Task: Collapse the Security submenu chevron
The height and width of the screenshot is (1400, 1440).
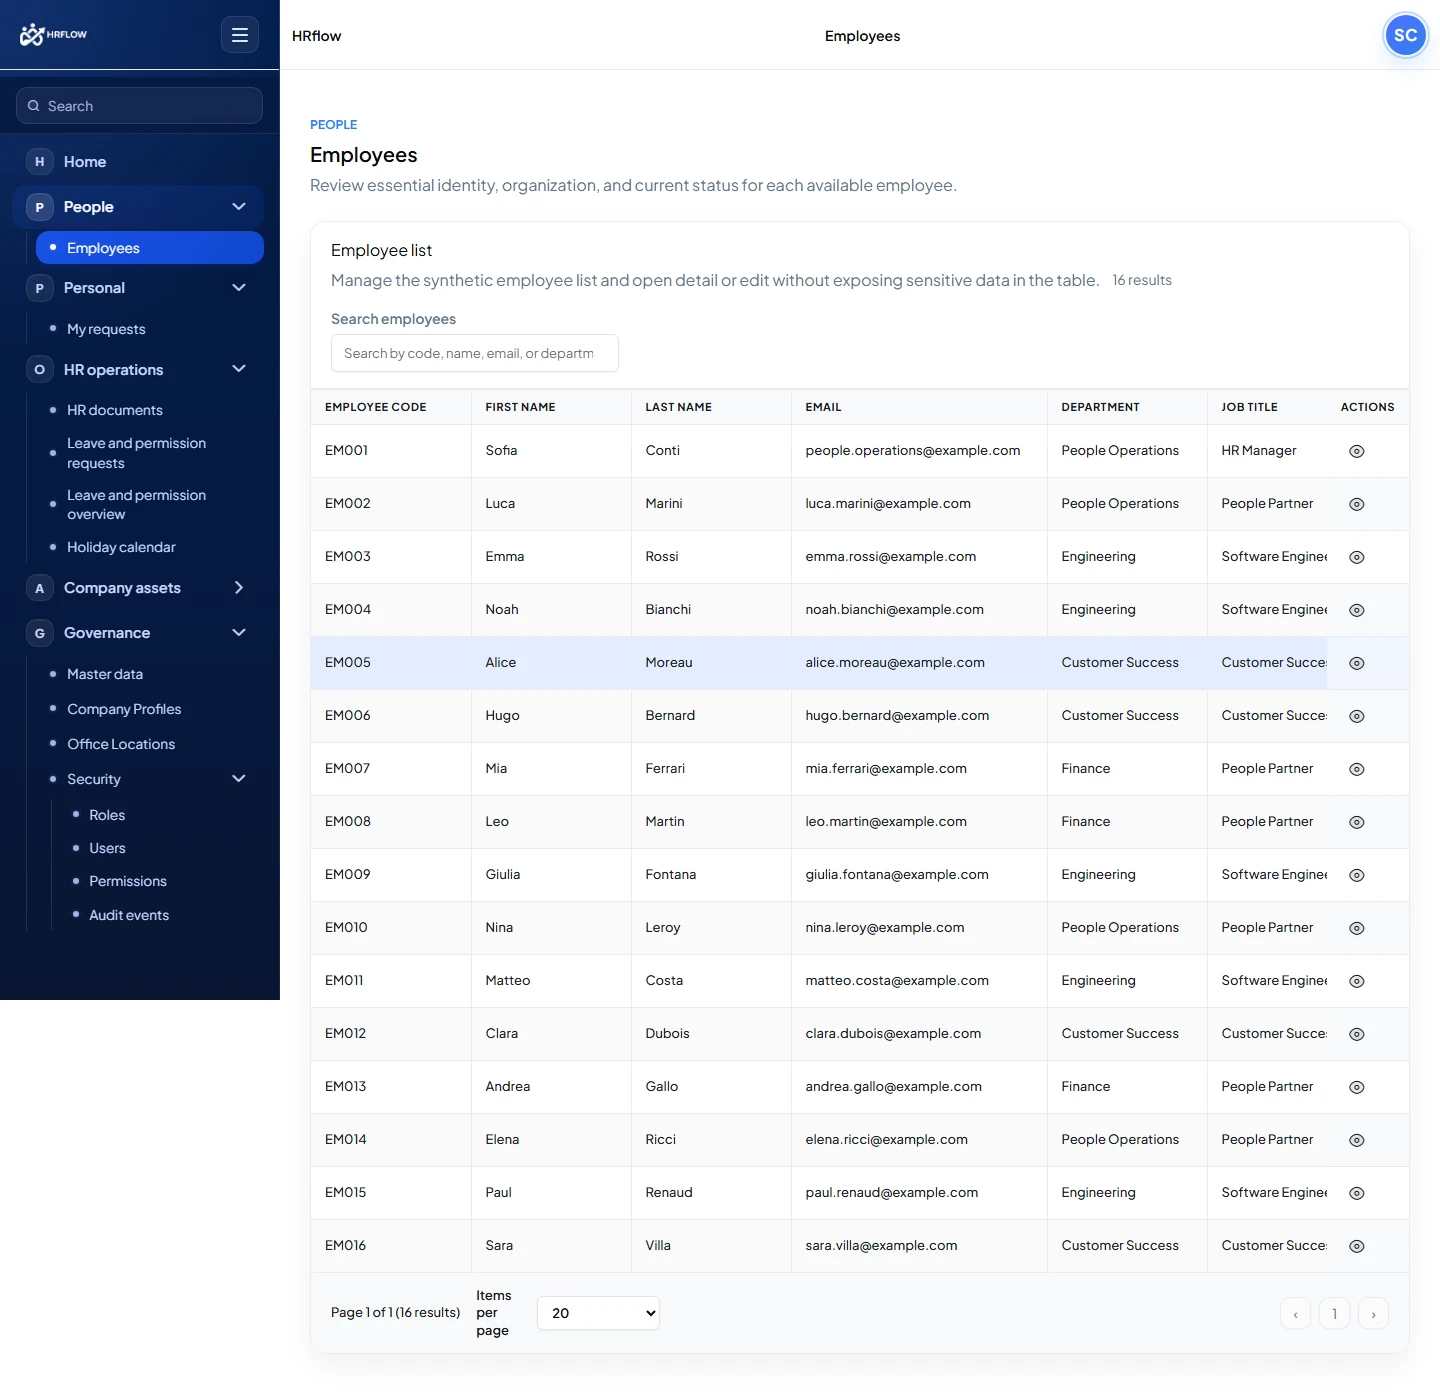Action: 239,778
